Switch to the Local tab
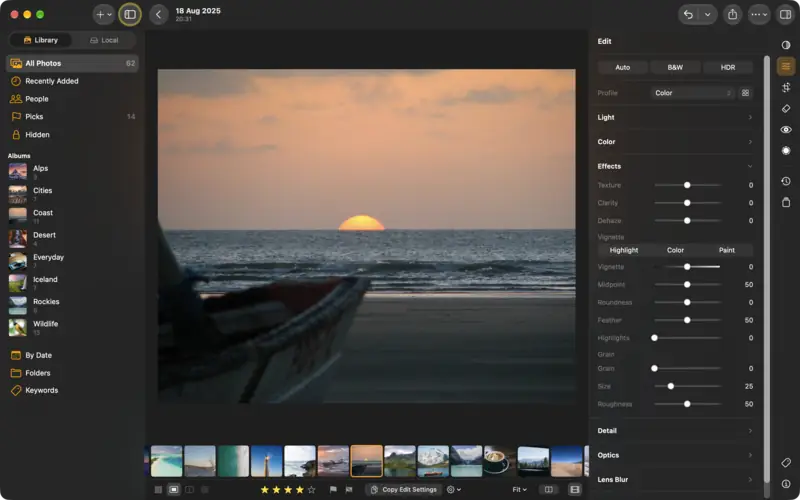Screen dimensions: 800x500 pos(104,40)
